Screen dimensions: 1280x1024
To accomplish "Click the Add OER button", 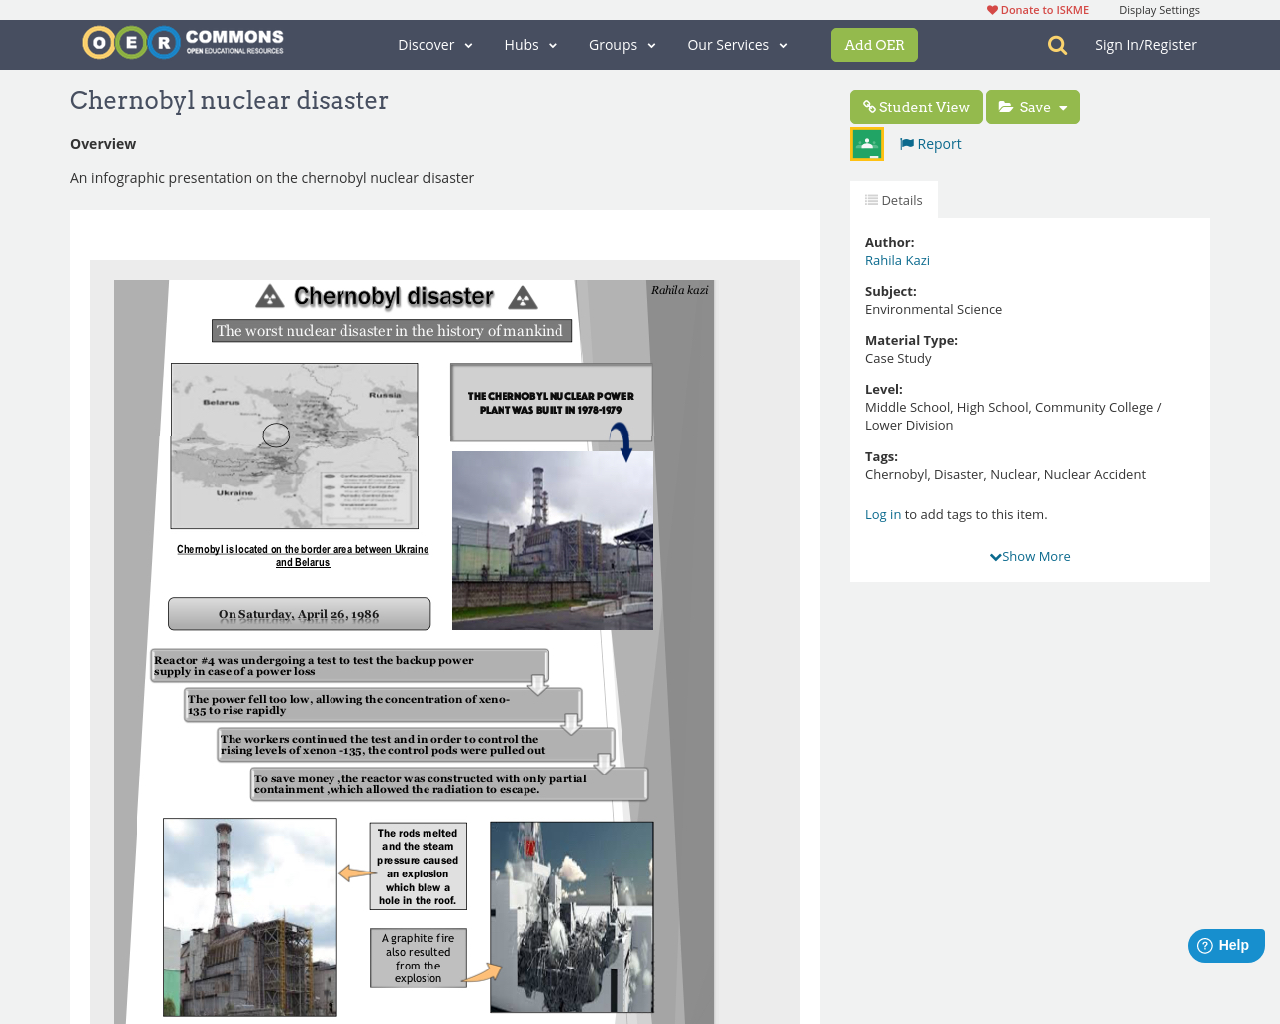I will [874, 45].
